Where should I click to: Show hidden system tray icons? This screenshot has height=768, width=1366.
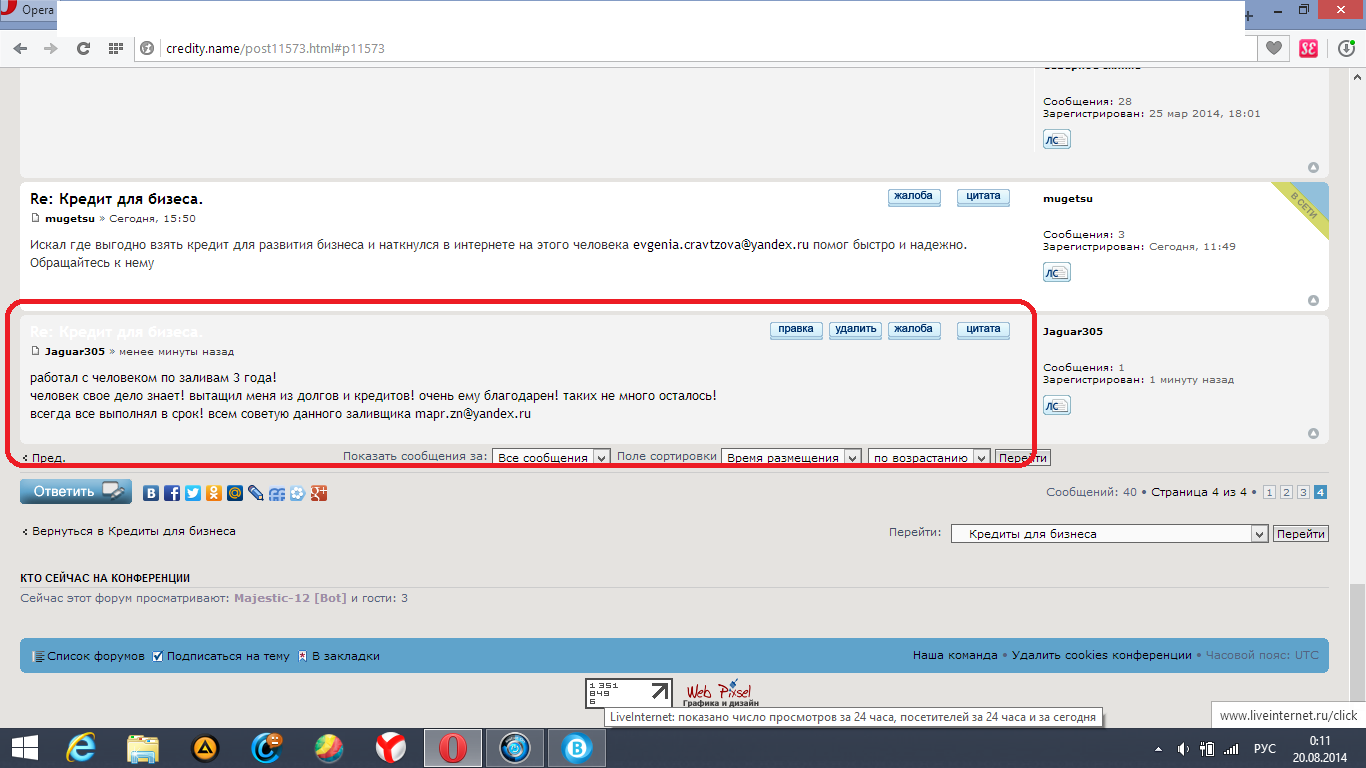1159,749
